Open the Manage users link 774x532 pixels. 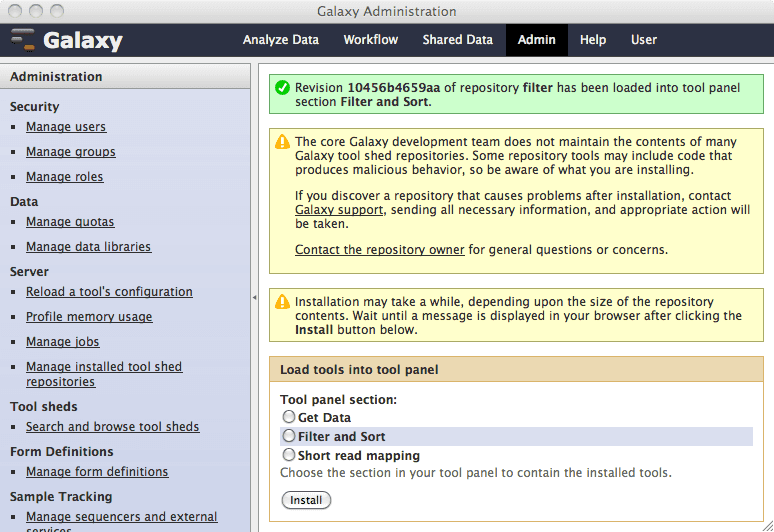66,127
